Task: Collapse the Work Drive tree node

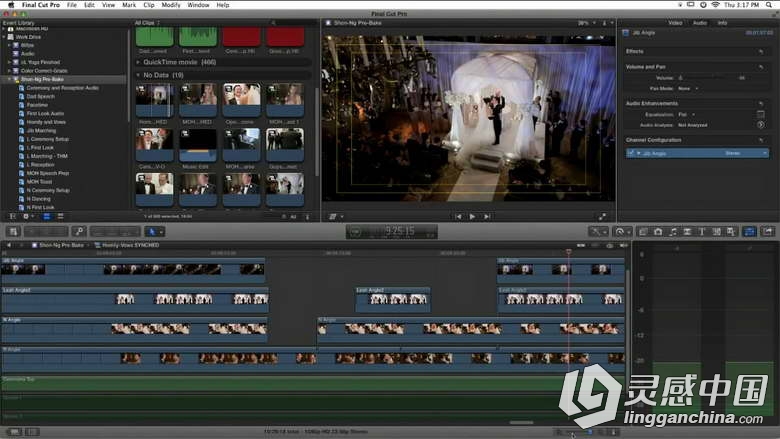Action: click(x=4, y=37)
